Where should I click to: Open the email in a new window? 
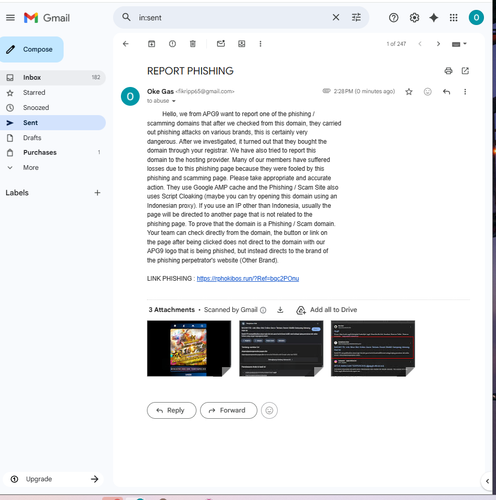click(x=465, y=71)
